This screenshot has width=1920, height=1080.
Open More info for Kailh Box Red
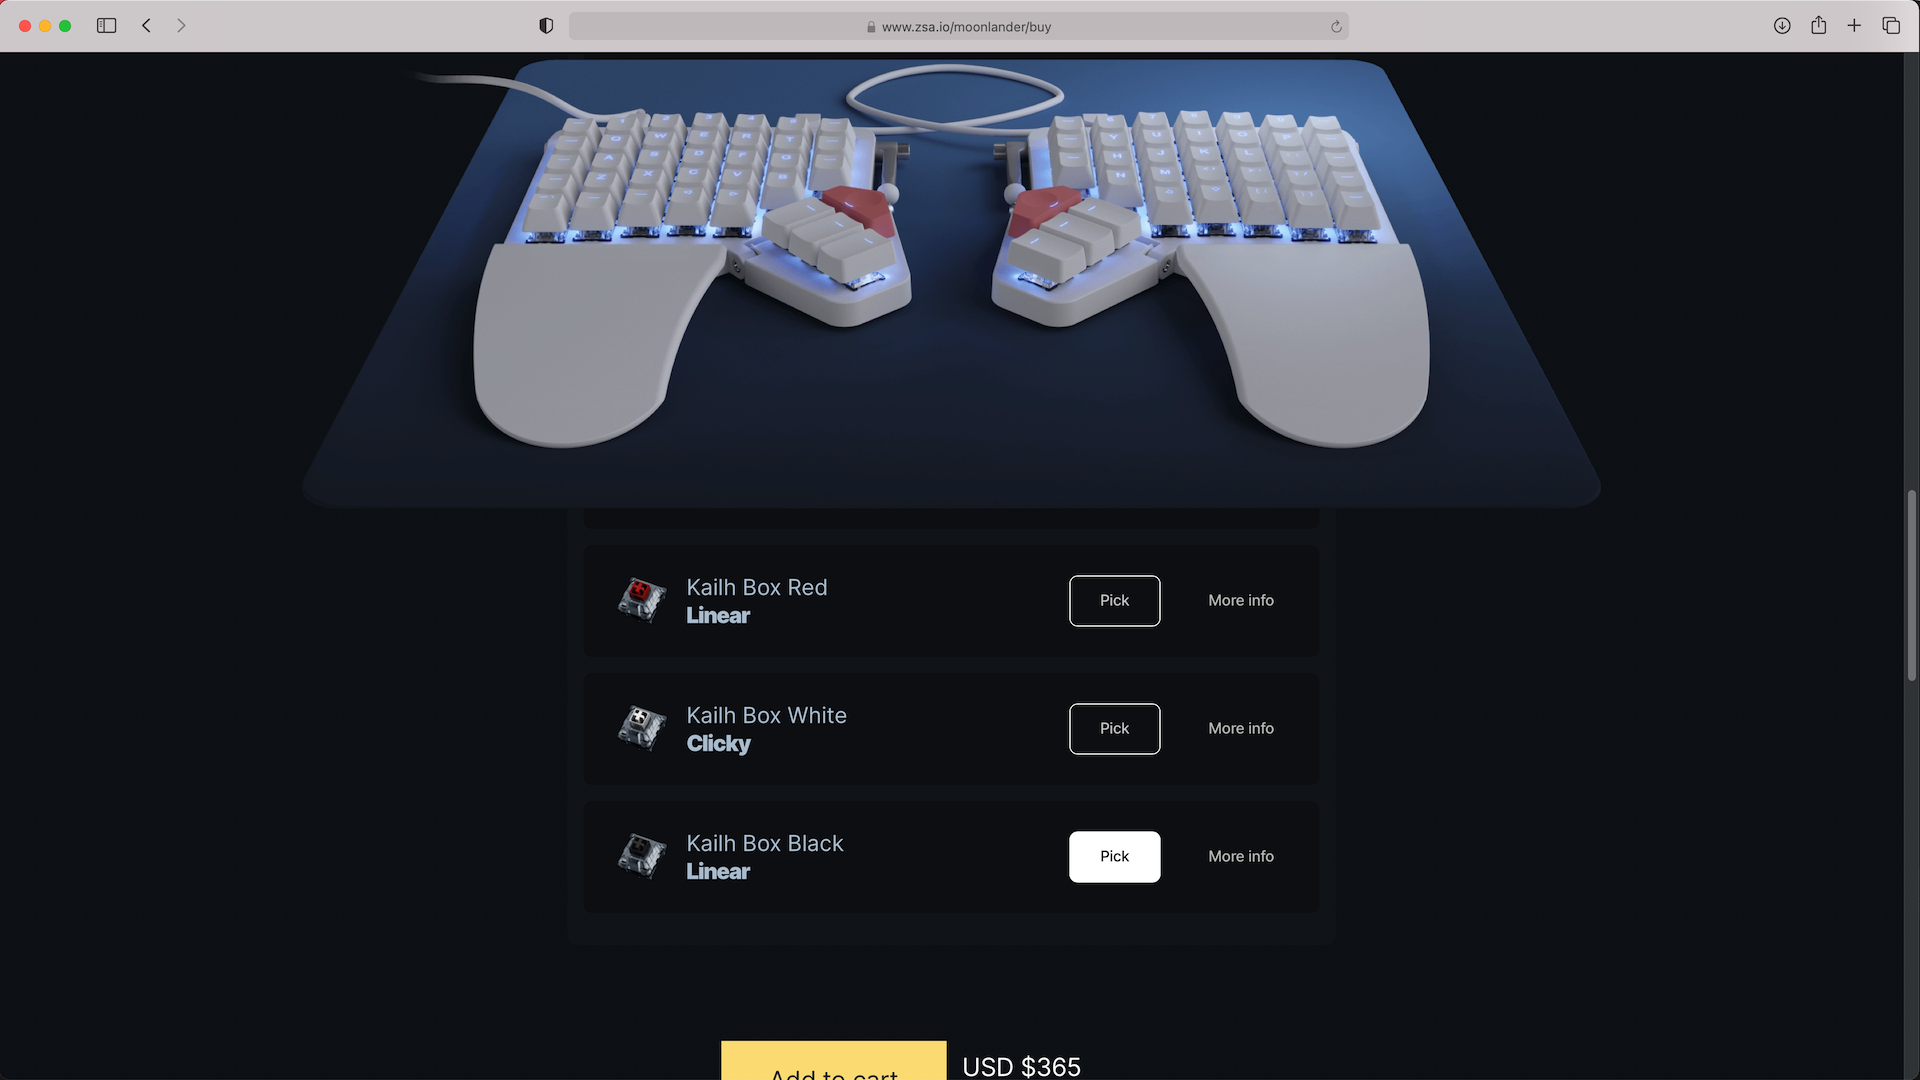pos(1241,600)
